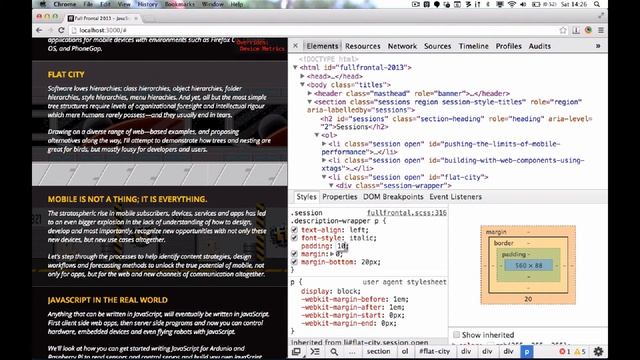Select the DOM Breakpoints sidebar tab
The width and height of the screenshot is (640, 360).
click(x=393, y=197)
